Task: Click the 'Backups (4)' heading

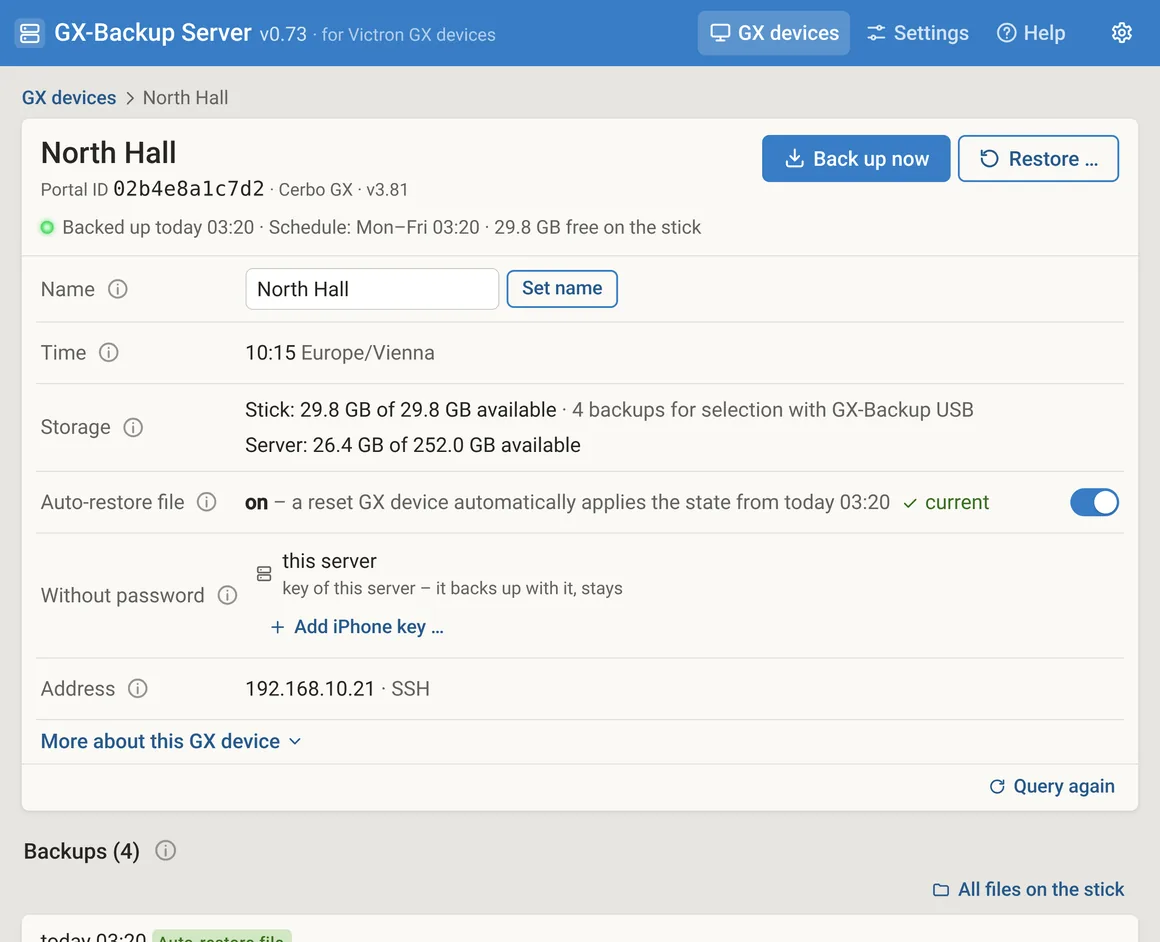Action: tap(81, 850)
